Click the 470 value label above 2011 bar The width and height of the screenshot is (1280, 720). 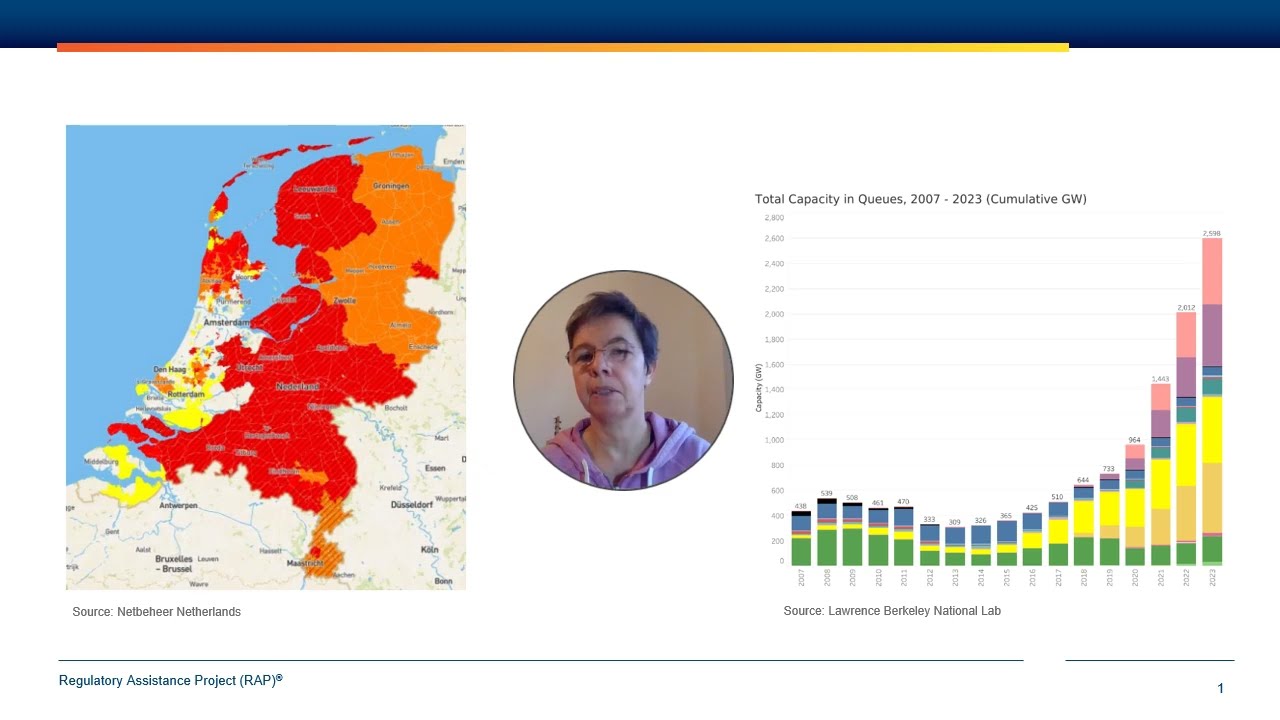coord(904,502)
